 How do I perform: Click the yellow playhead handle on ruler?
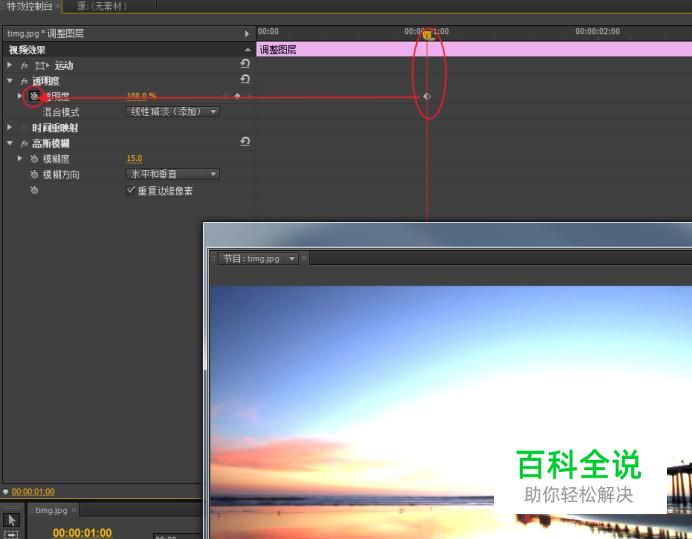(x=427, y=35)
